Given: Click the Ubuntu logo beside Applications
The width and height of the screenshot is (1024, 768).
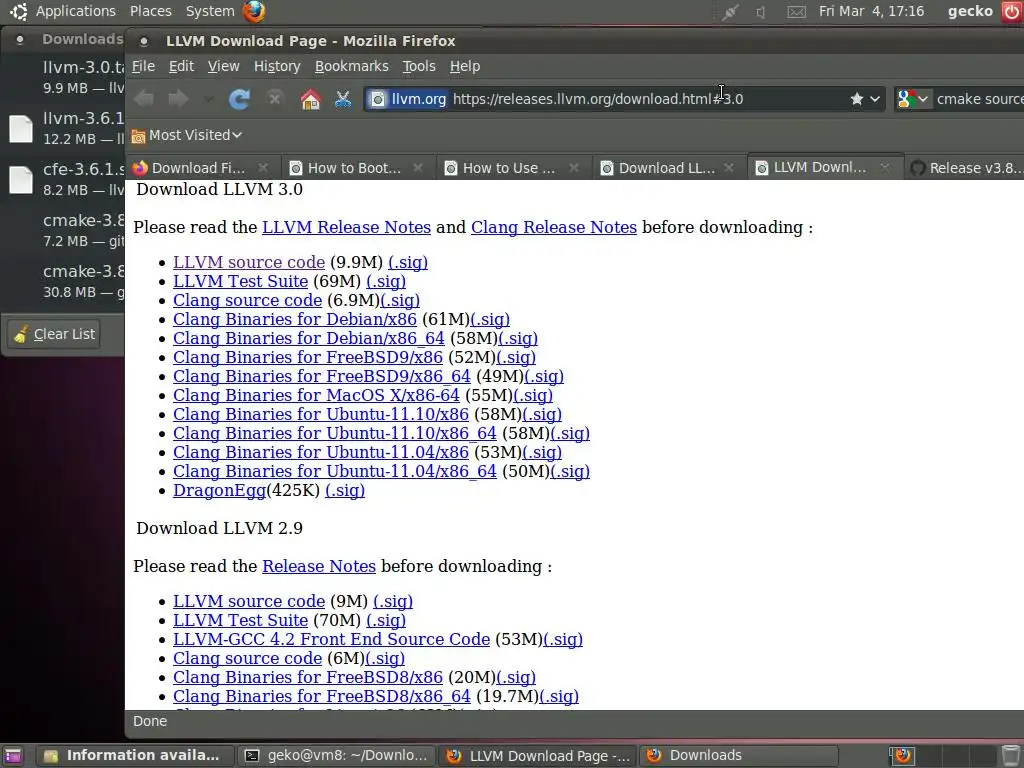Looking at the screenshot, I should pyautogui.click(x=19, y=11).
